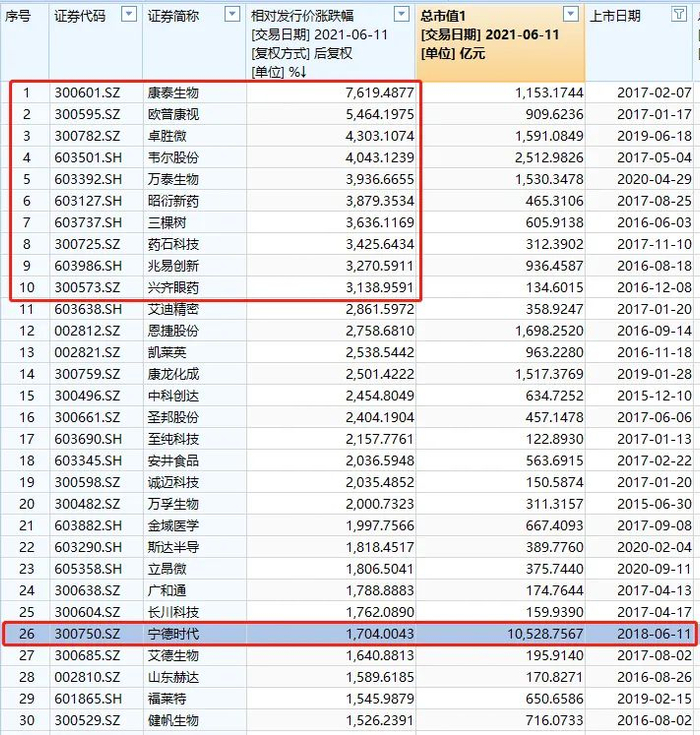Select the 序号 column header
700x735 pixels.
click(18, 16)
